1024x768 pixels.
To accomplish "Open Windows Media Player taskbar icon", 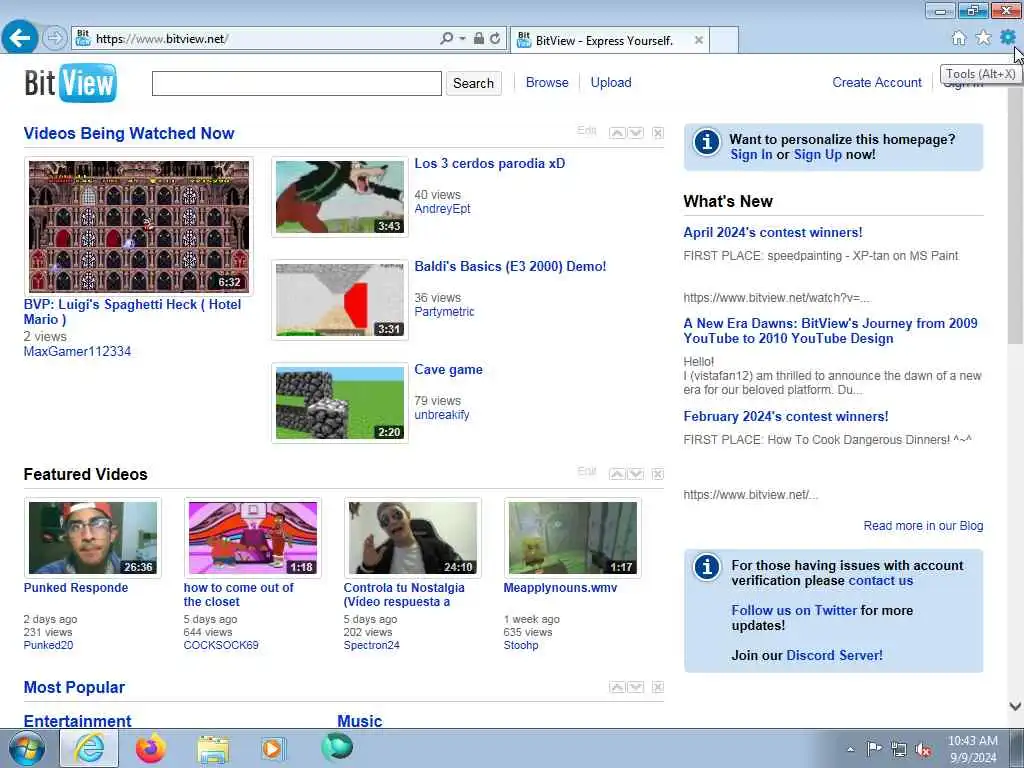I will (x=273, y=748).
